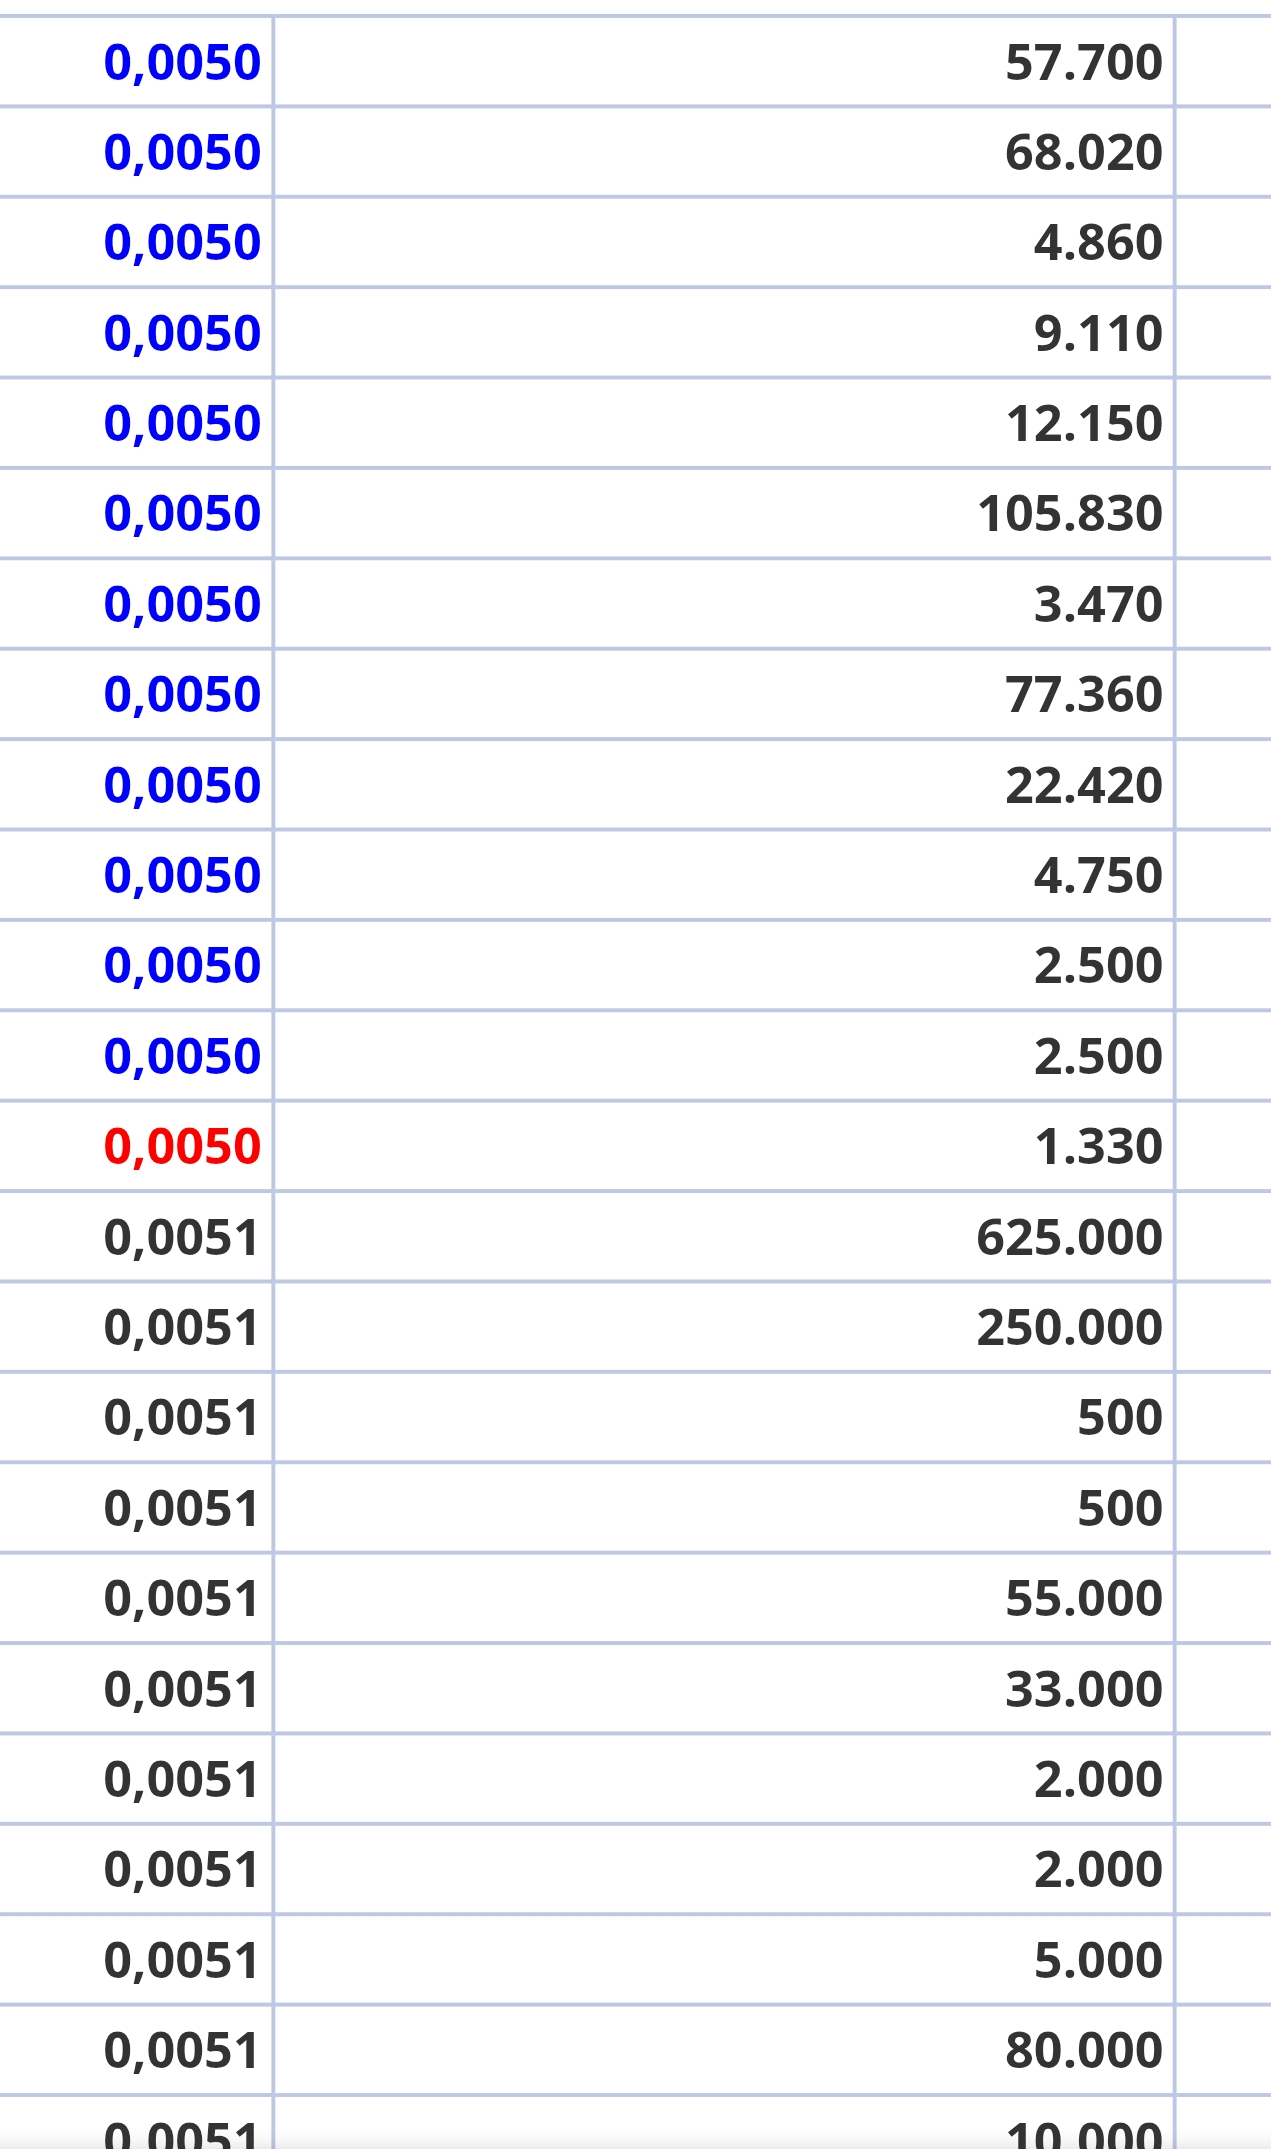Click the 4.860 volume value
Viewport: 1271px width, 2149px height.
pos(1097,242)
